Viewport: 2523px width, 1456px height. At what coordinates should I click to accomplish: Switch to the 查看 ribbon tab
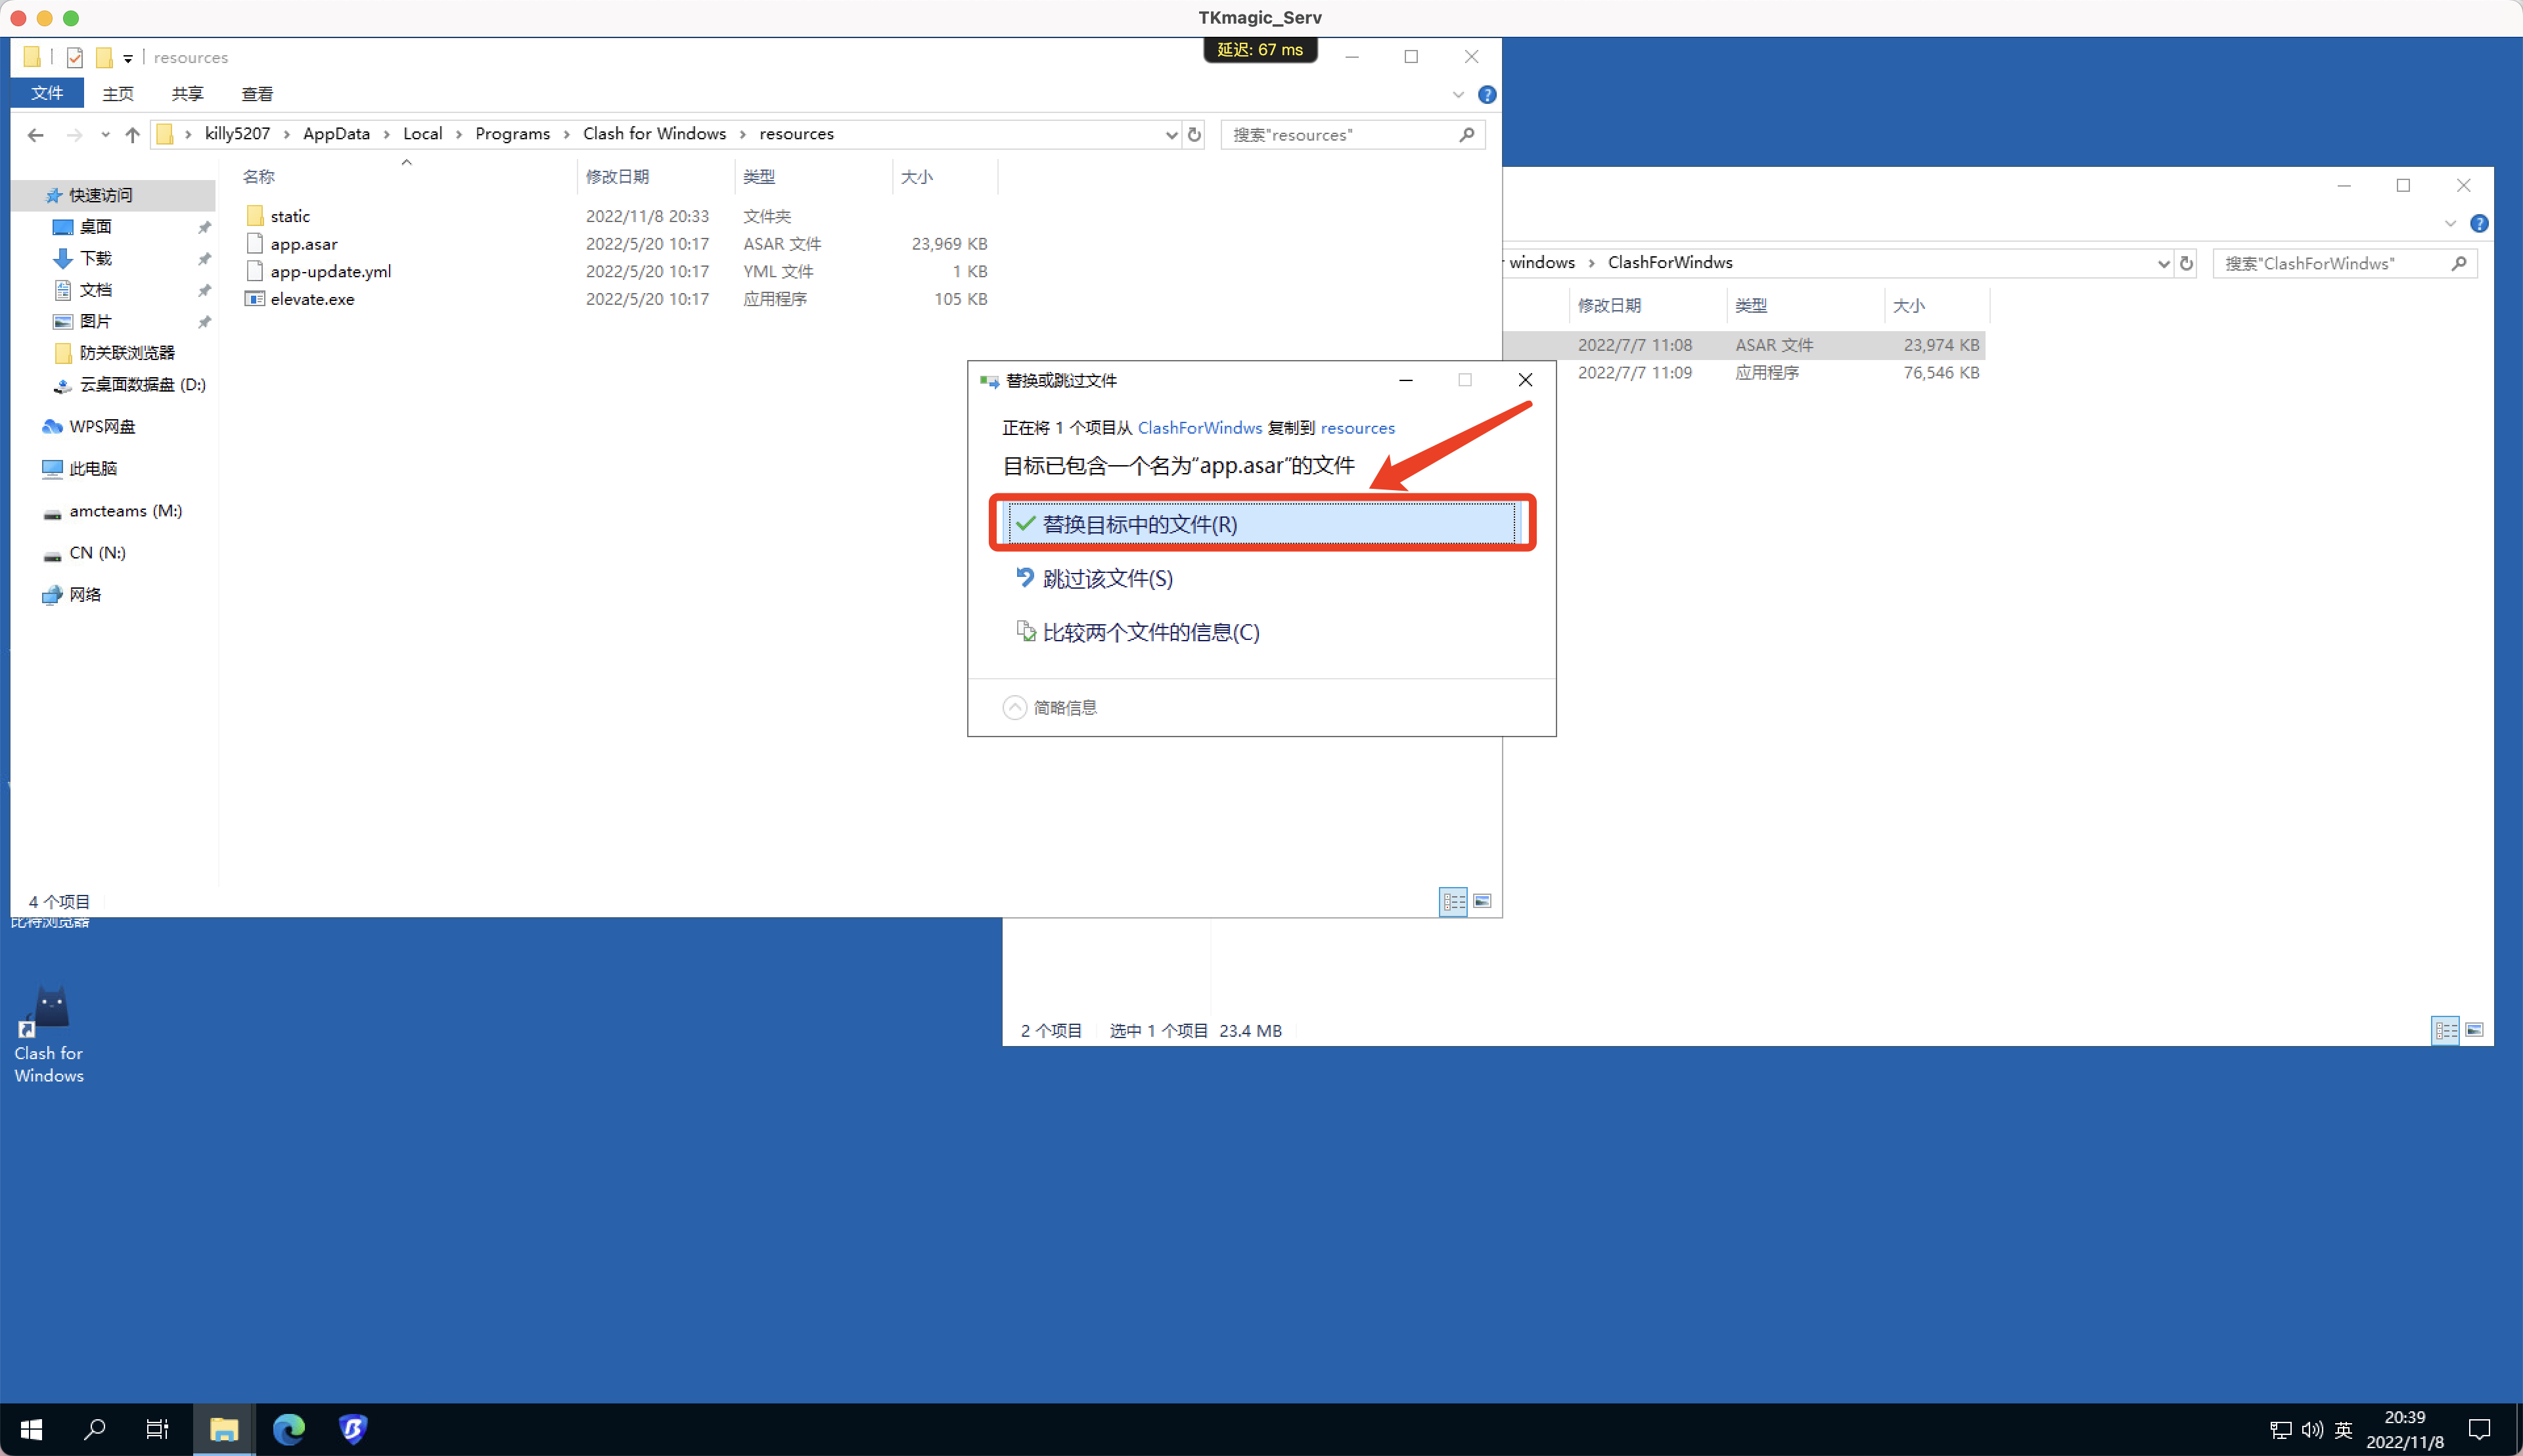click(x=257, y=93)
